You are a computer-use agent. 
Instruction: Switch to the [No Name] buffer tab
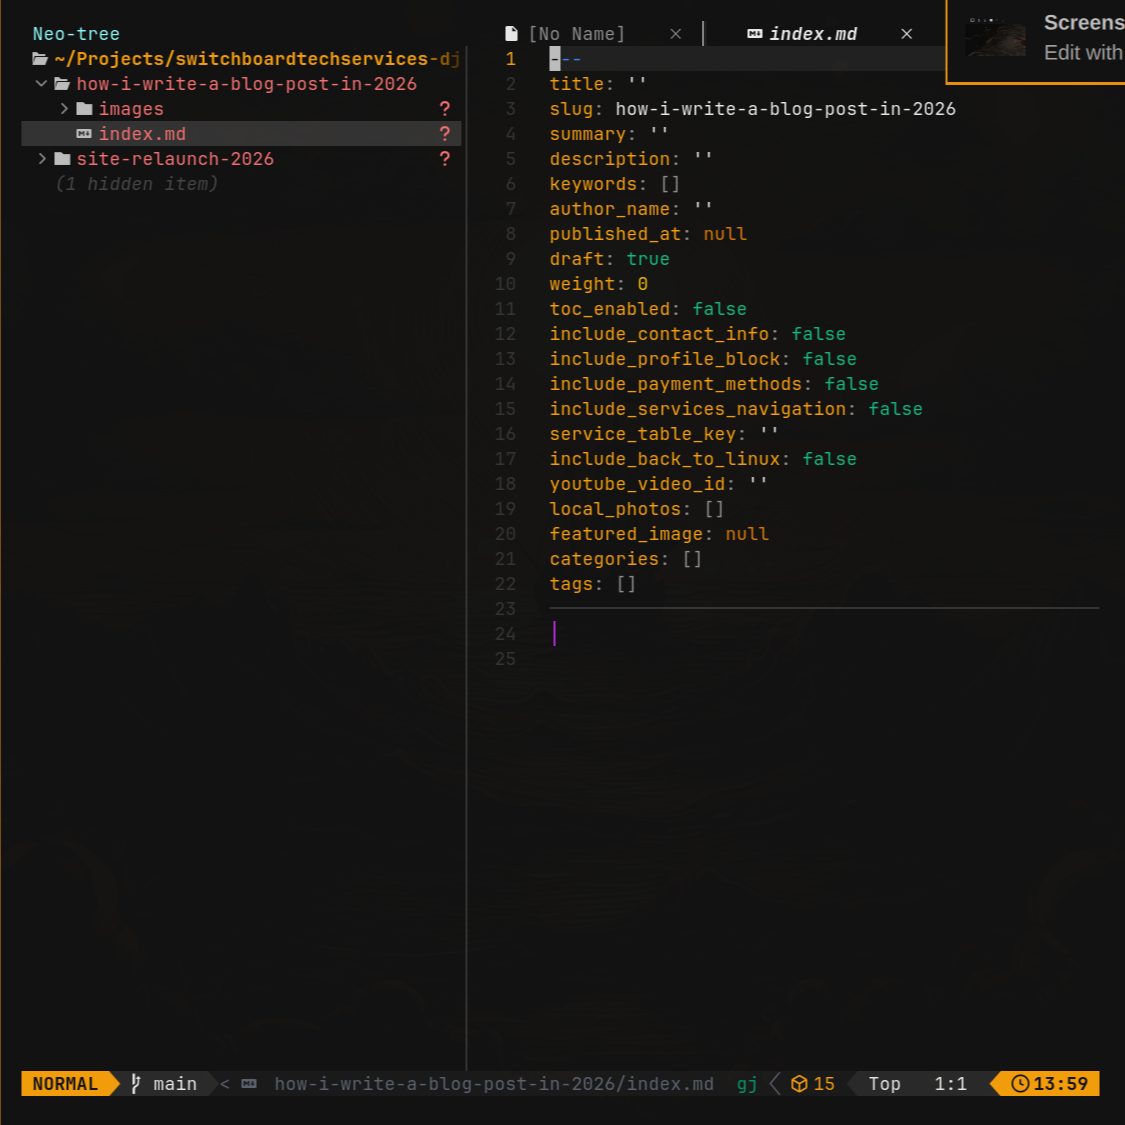tap(577, 34)
